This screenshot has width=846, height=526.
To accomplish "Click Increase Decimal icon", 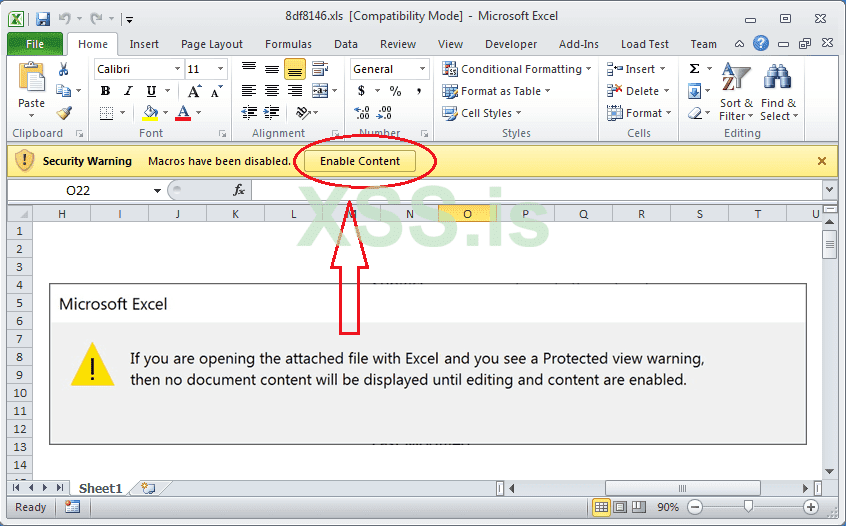I will pos(361,113).
